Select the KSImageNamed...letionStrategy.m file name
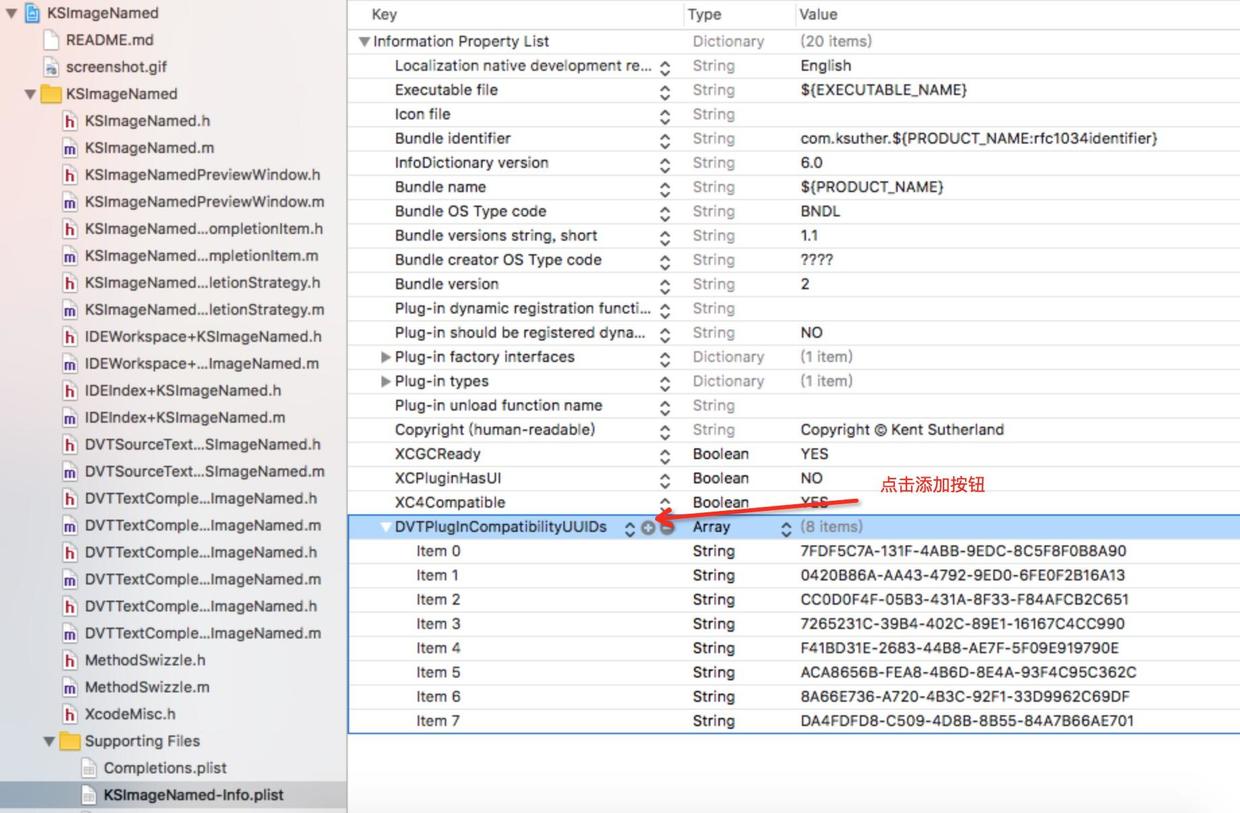1240x813 pixels. point(205,310)
